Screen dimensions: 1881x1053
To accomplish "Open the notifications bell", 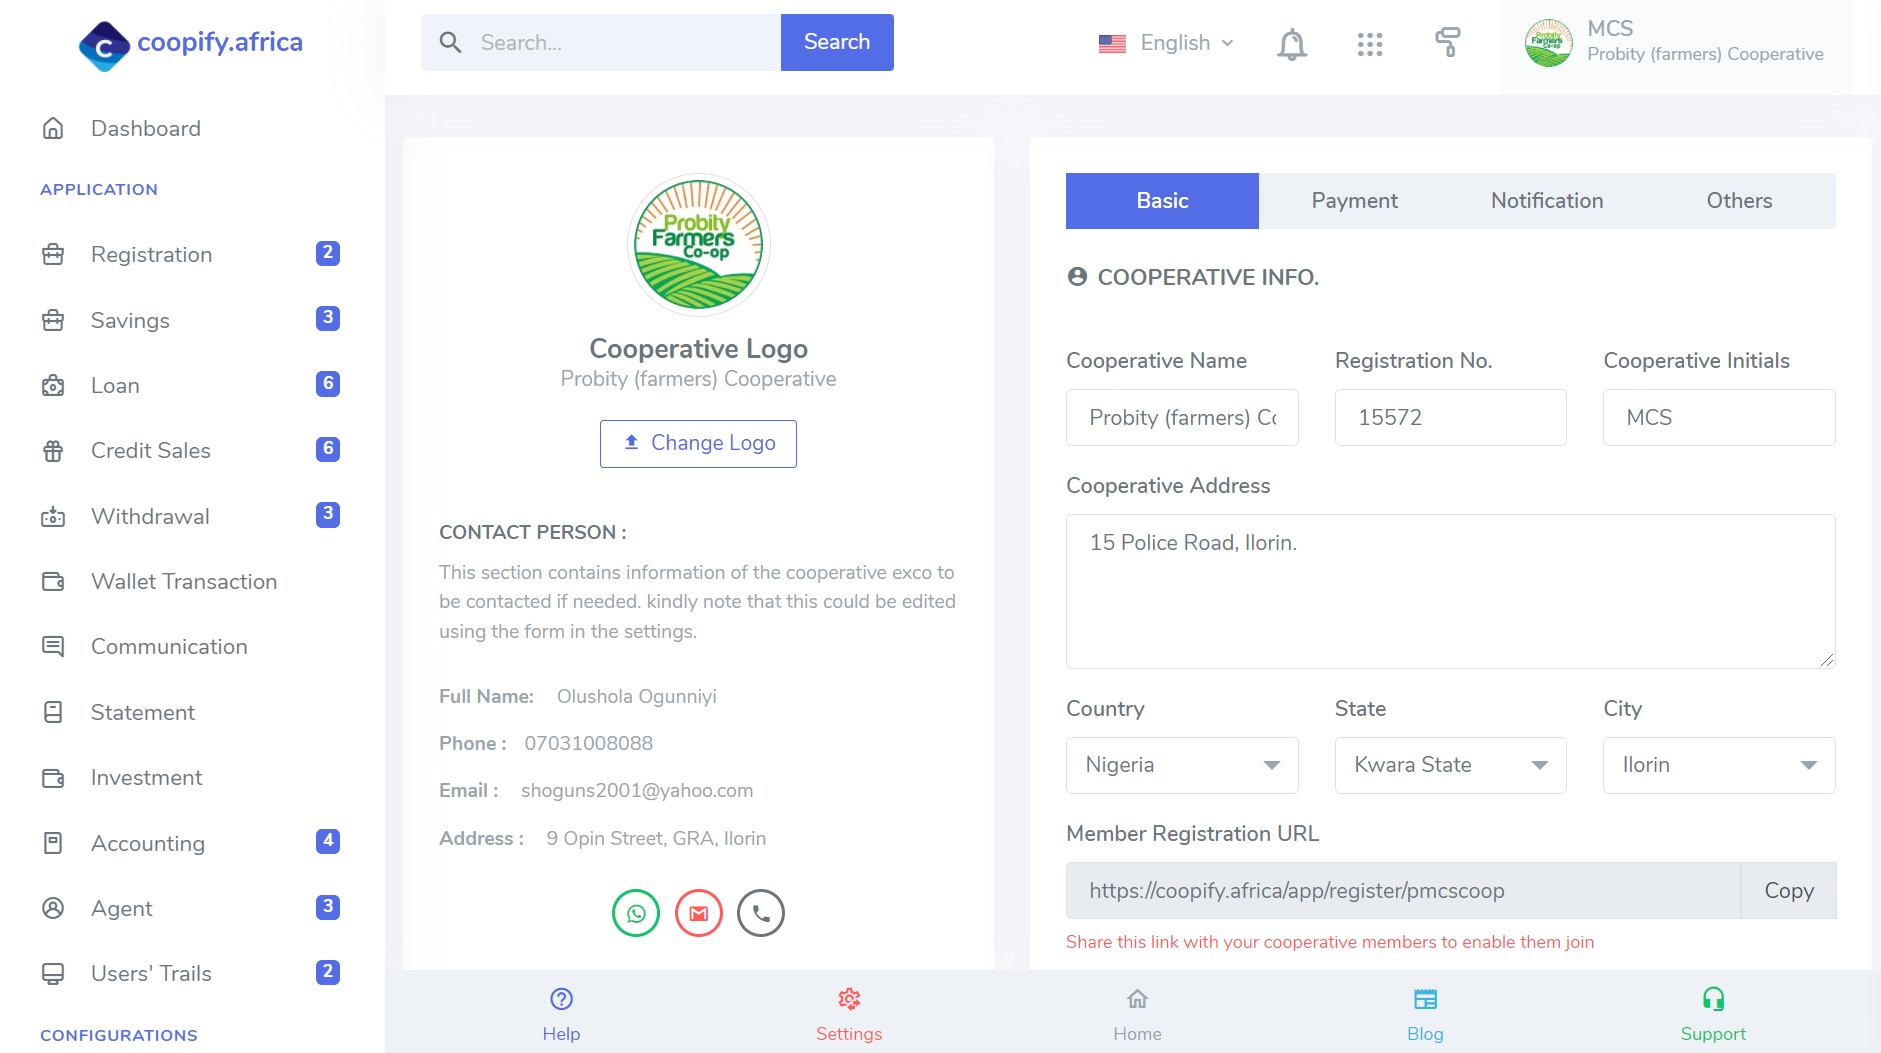I will click(x=1292, y=44).
